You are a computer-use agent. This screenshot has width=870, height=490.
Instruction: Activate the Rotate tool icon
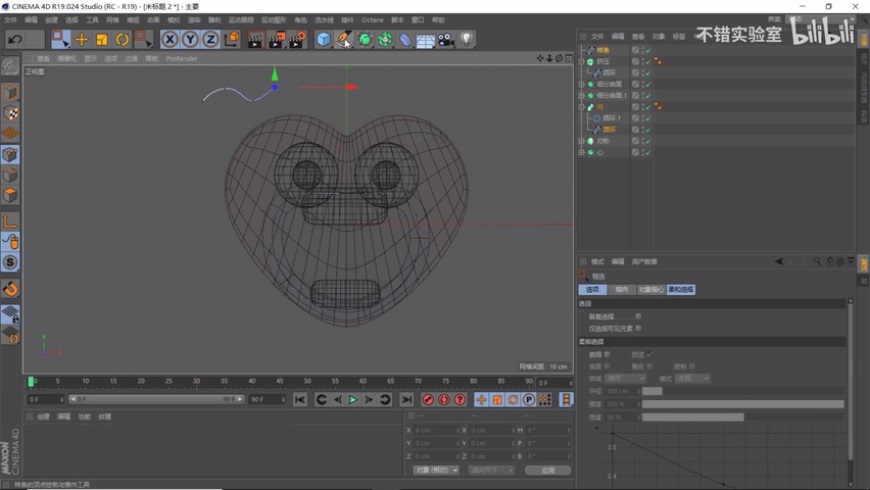pos(122,39)
